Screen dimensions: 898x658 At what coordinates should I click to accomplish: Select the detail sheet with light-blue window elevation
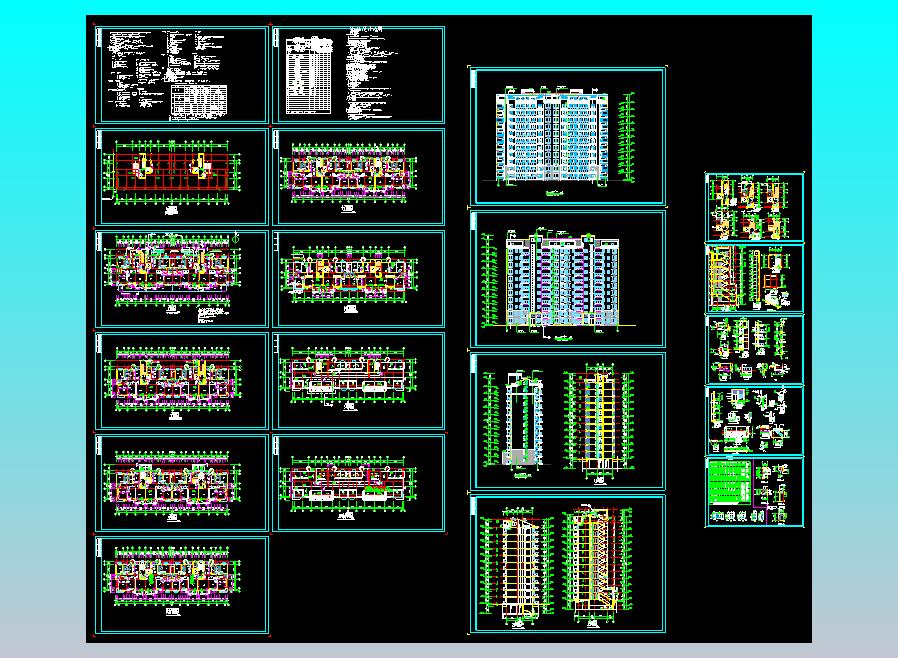pos(754,421)
